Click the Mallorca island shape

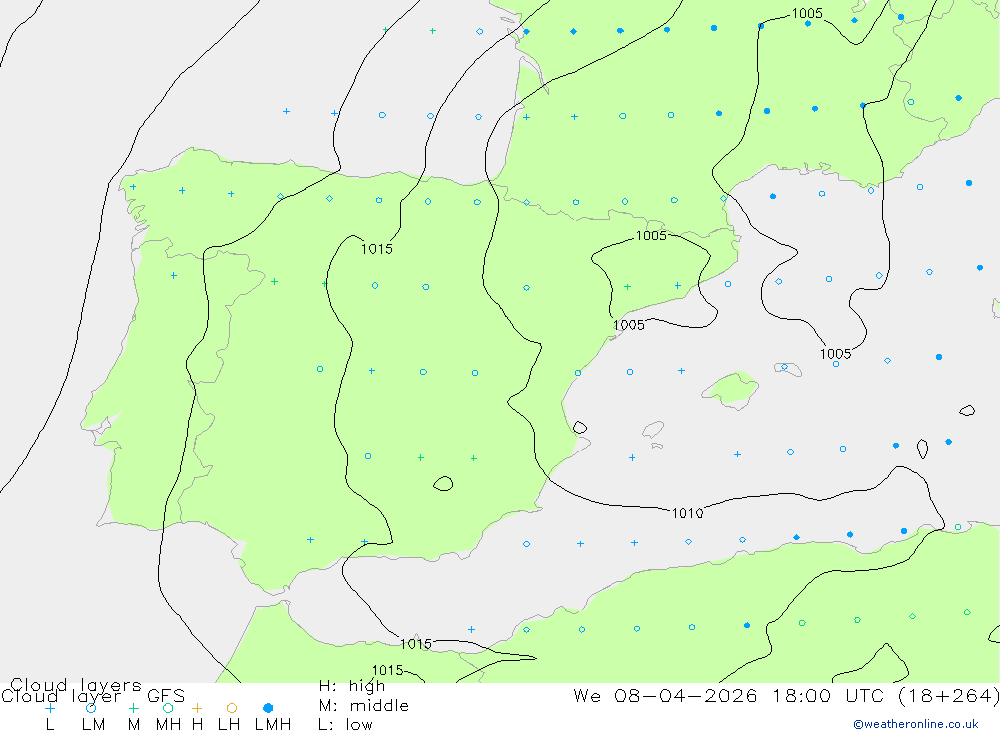click(731, 389)
